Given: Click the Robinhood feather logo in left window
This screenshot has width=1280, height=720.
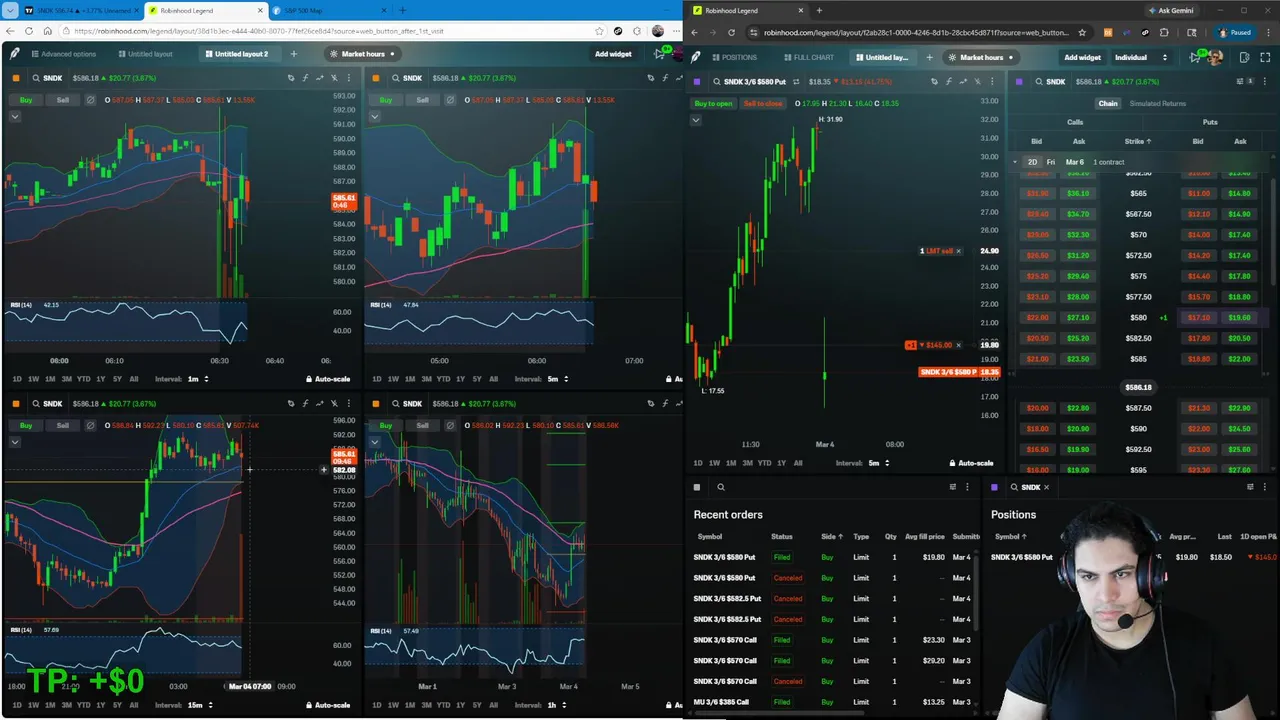Looking at the screenshot, I should [14, 54].
